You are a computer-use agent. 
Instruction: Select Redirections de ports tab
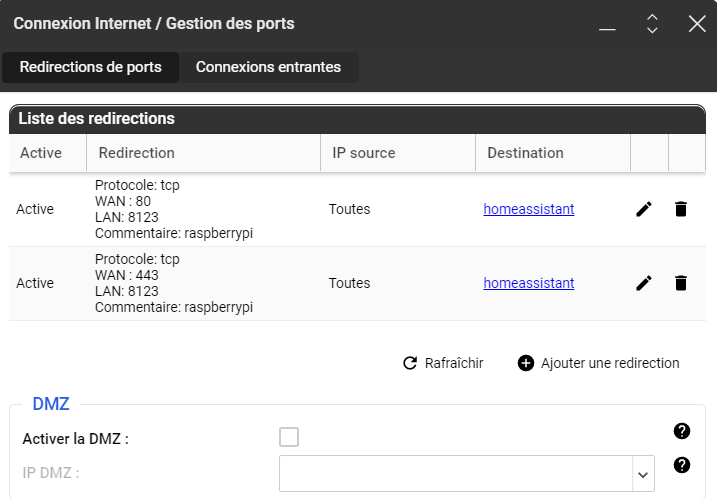click(90, 67)
